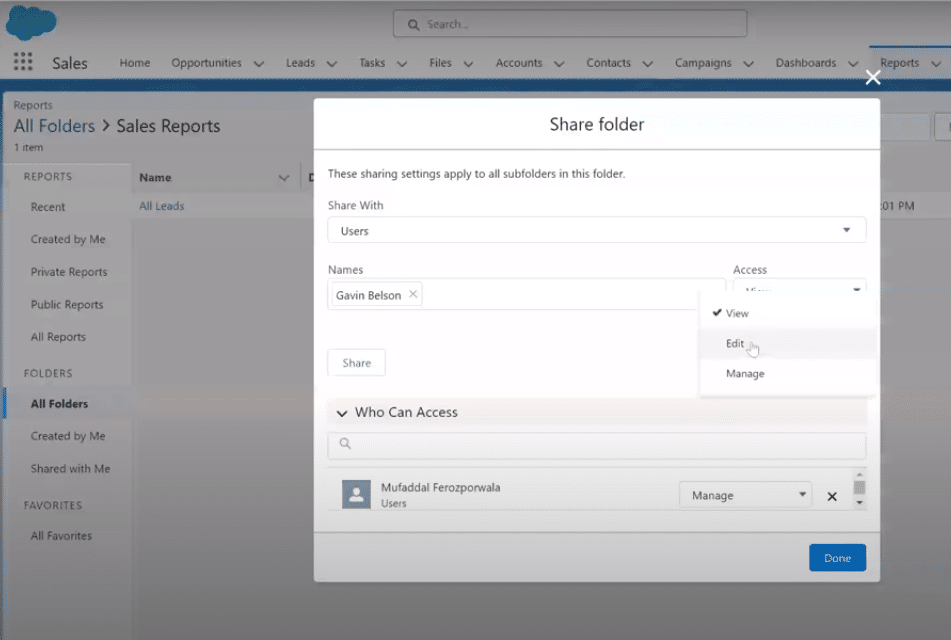This screenshot has height=640, width=951.
Task: Click Mufaddal Ferozpurwala's avatar icon
Action: (356, 494)
